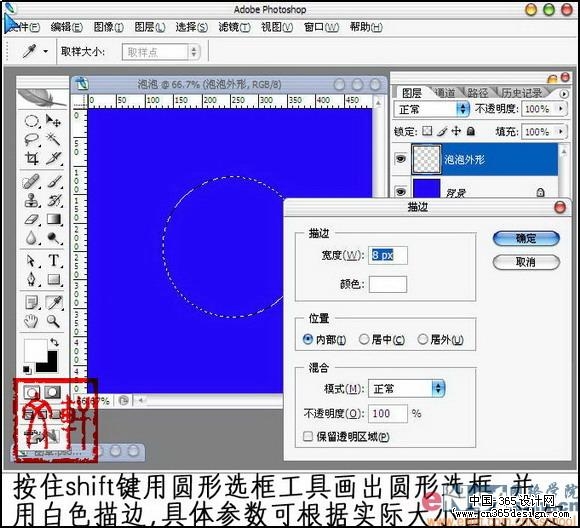The height and width of the screenshot is (528, 580).
Task: Open the 滤镜 menu
Action: [x=234, y=27]
